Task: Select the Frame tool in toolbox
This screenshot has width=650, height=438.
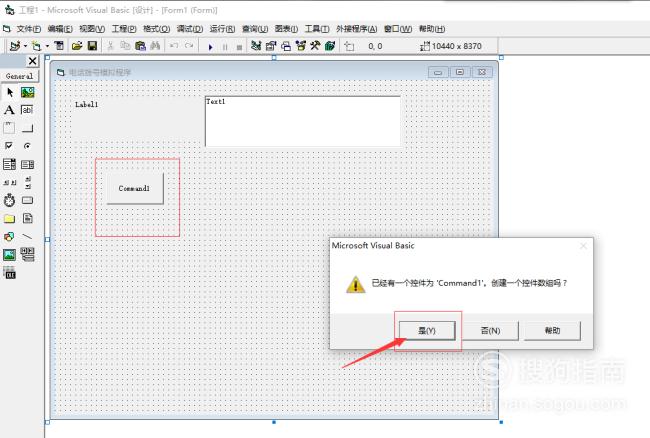Action: coord(10,128)
